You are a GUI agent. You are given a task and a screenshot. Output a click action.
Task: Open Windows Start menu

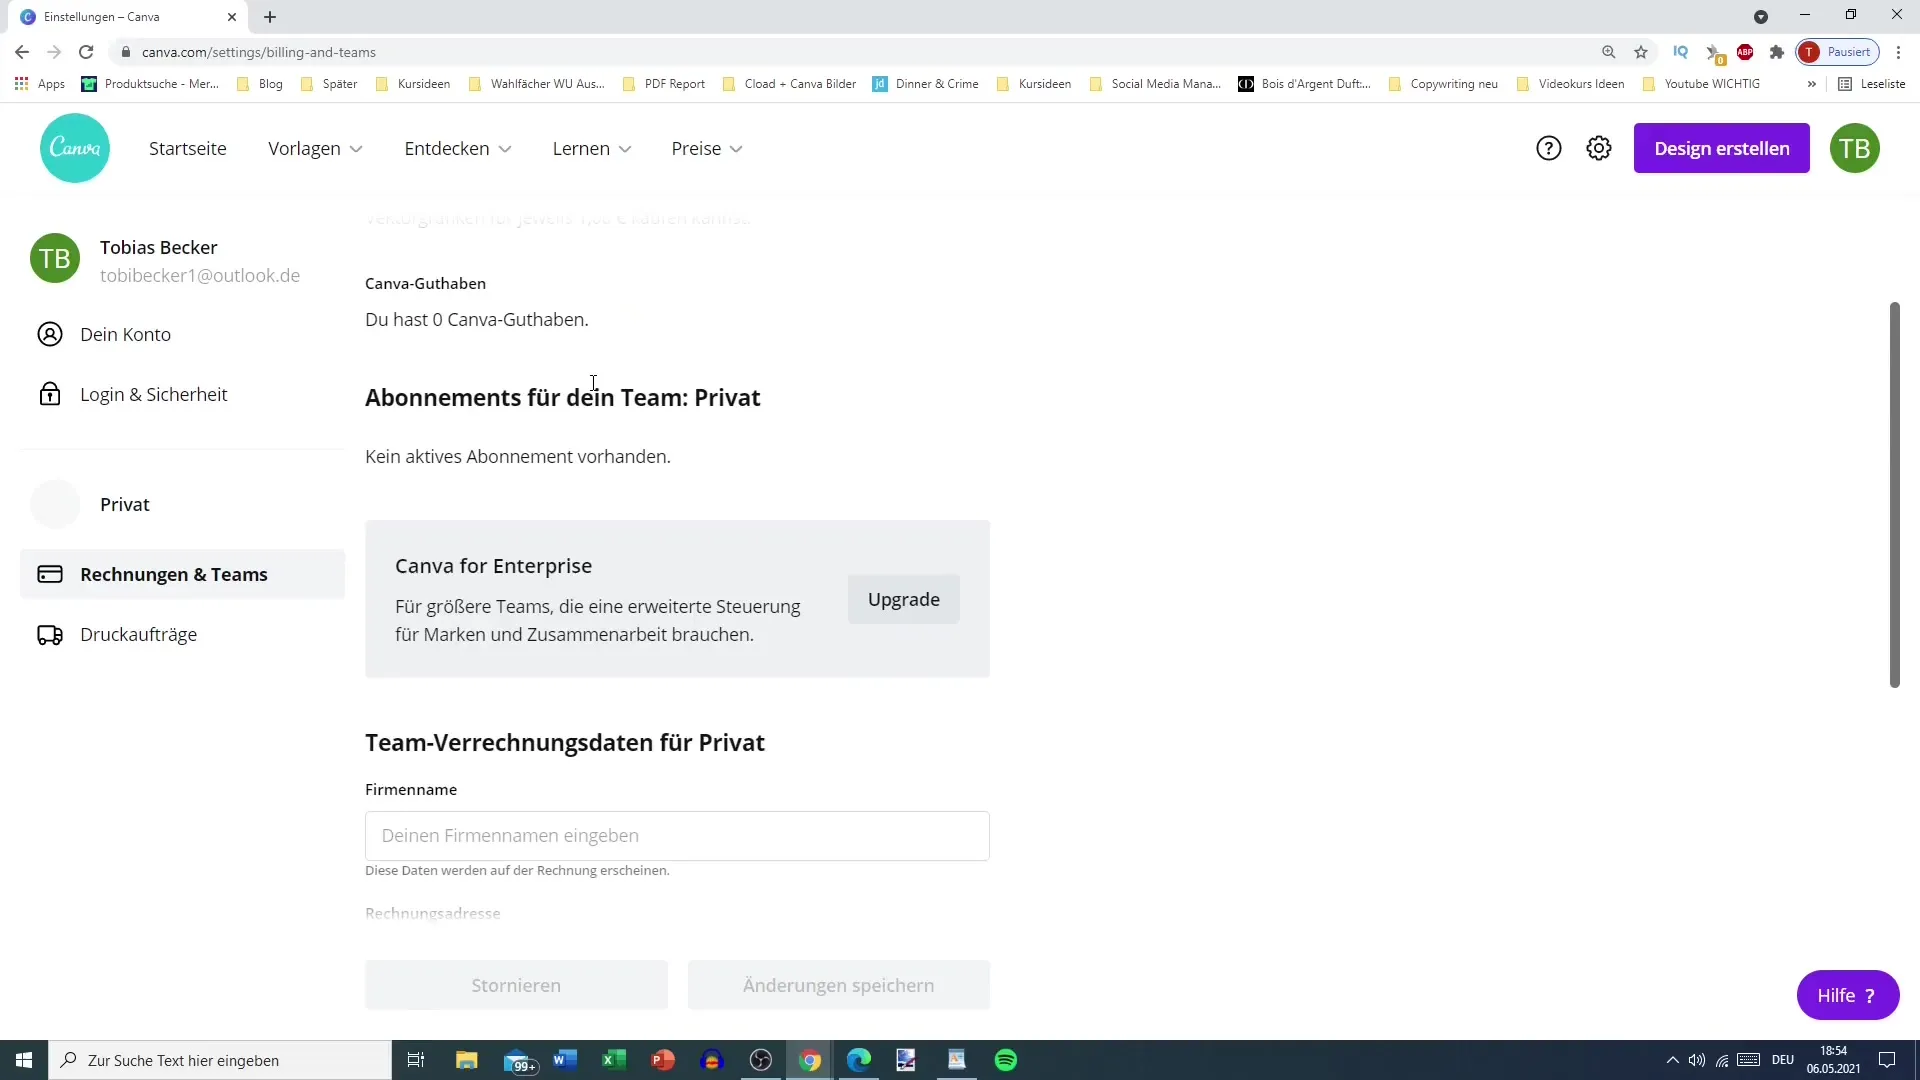point(24,1060)
